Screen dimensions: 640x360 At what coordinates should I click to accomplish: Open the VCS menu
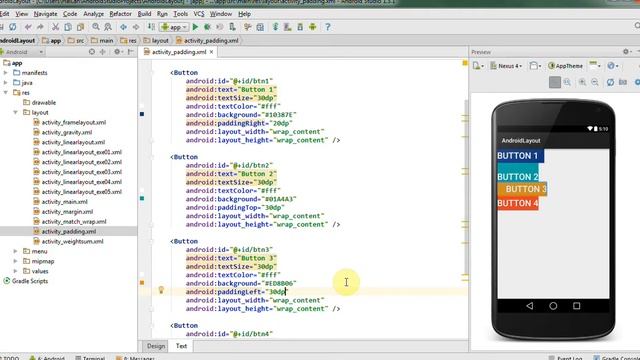pos(199,14)
